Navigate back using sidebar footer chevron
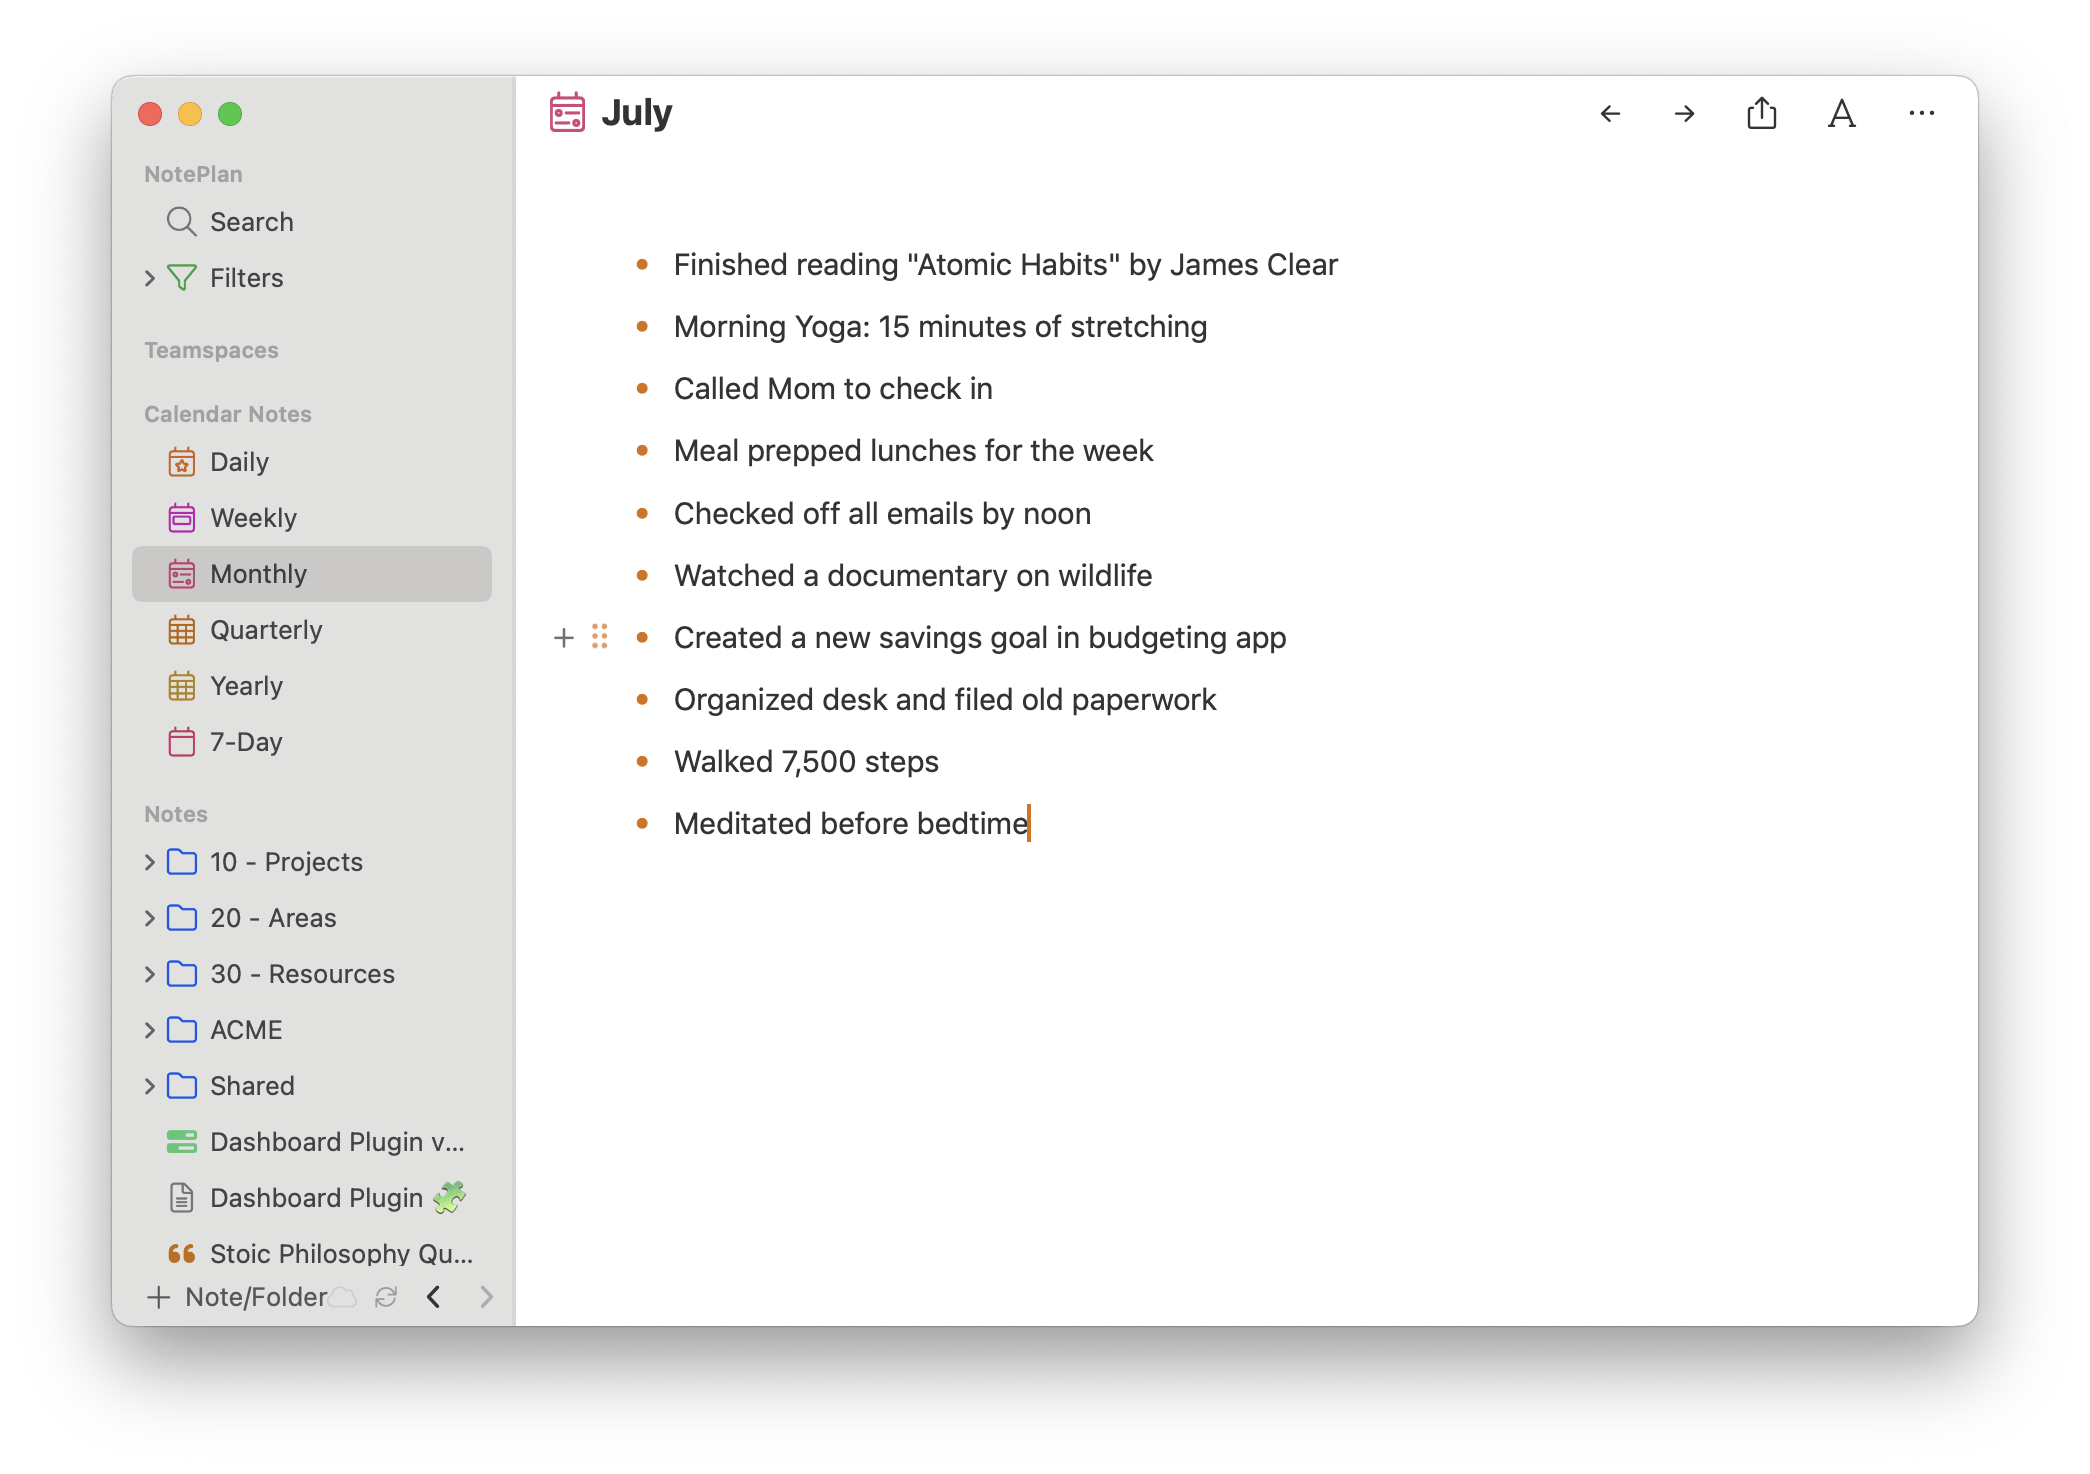The height and width of the screenshot is (1474, 2090). pyautogui.click(x=434, y=1297)
